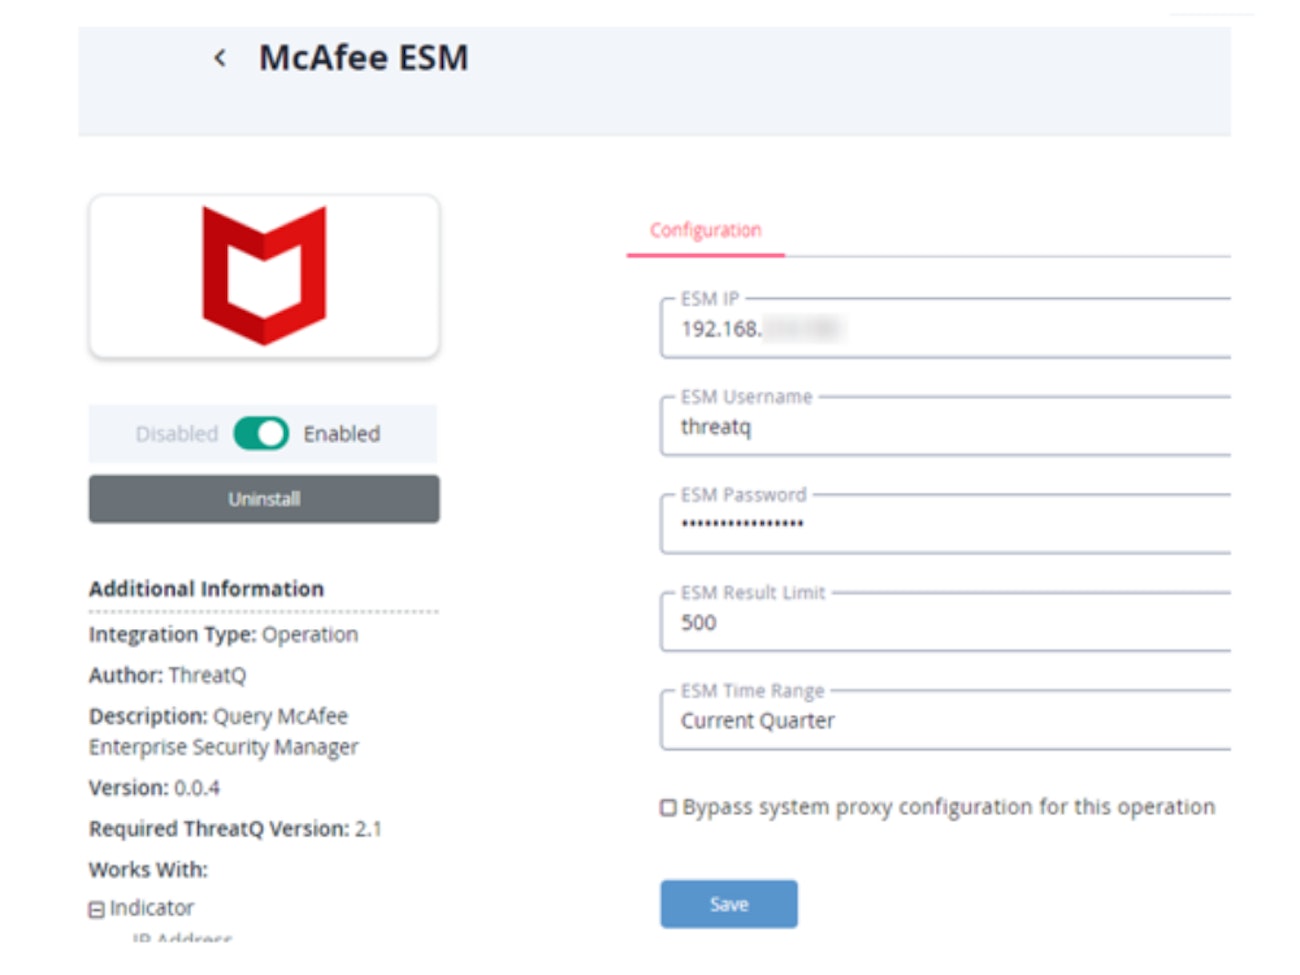The width and height of the screenshot is (1300, 975).
Task: Toggle the Disabled/Enabled integration switch
Action: click(x=261, y=434)
